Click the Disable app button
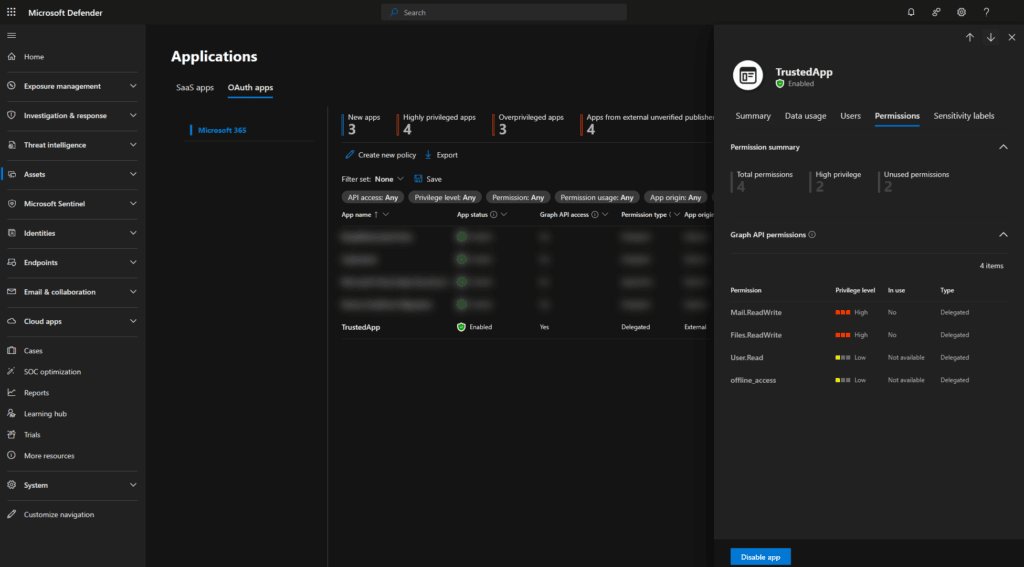Image resolution: width=1024 pixels, height=567 pixels. (x=760, y=557)
